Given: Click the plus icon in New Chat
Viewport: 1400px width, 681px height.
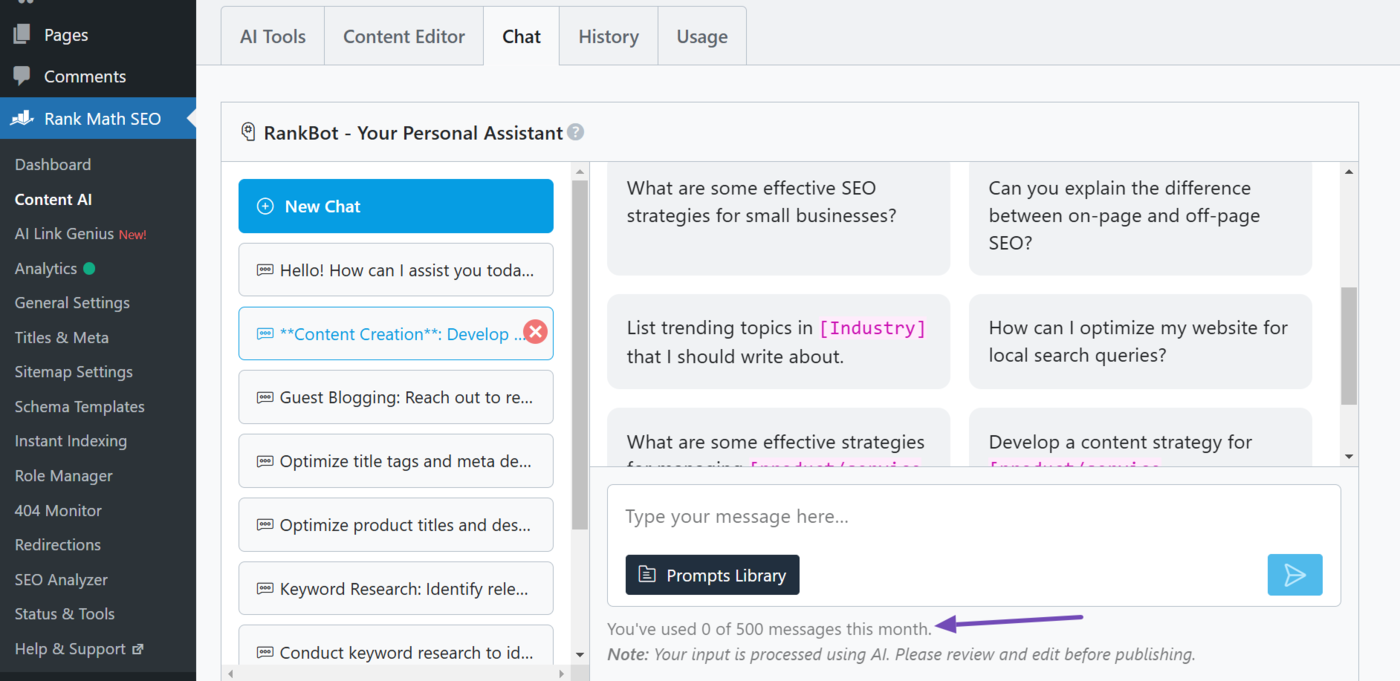Looking at the screenshot, I should pos(265,206).
